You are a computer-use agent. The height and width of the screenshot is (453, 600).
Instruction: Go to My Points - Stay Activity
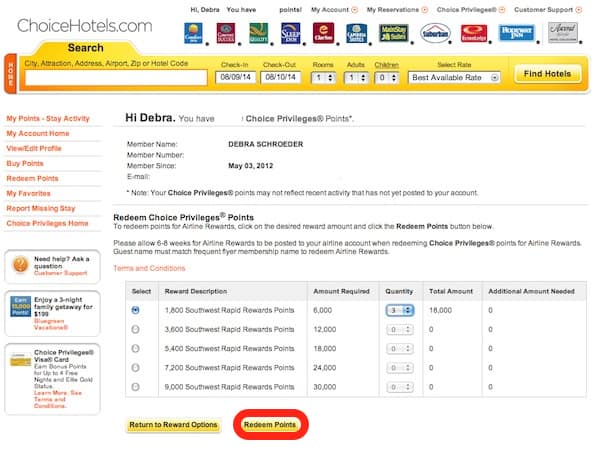[48, 119]
